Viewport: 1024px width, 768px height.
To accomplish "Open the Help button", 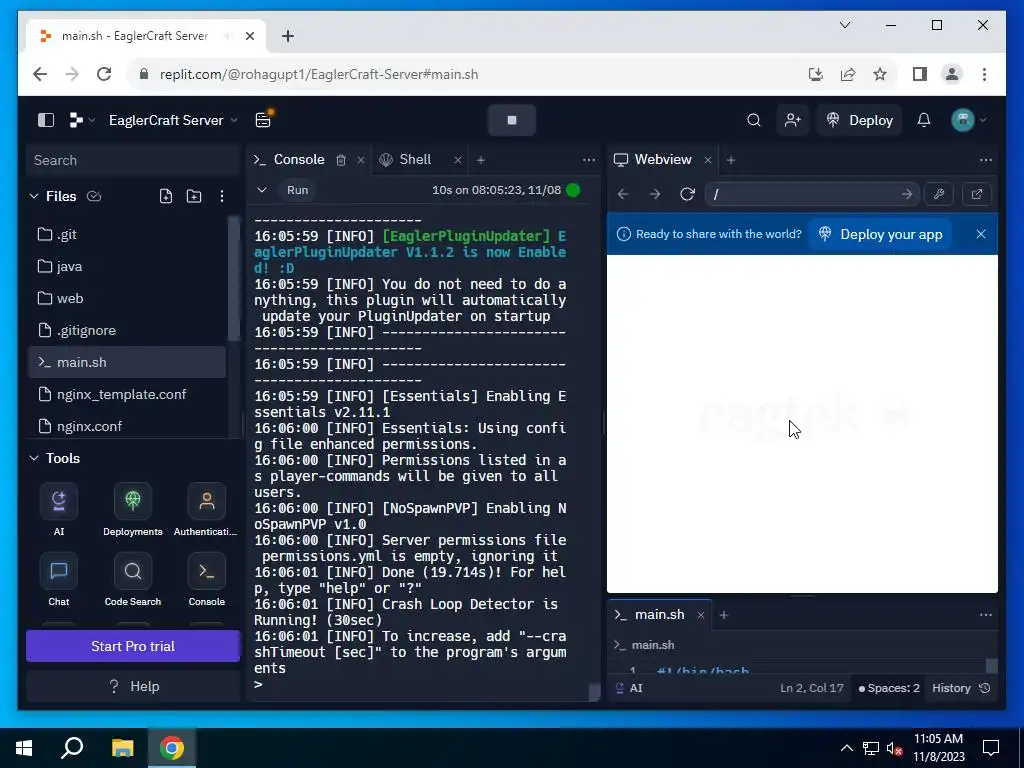I will [133, 686].
